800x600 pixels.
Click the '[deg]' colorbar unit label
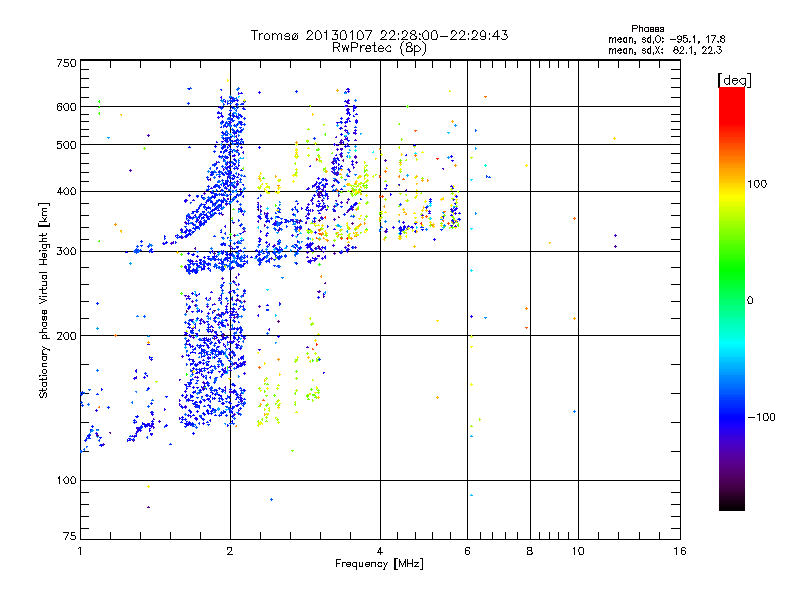click(x=734, y=80)
